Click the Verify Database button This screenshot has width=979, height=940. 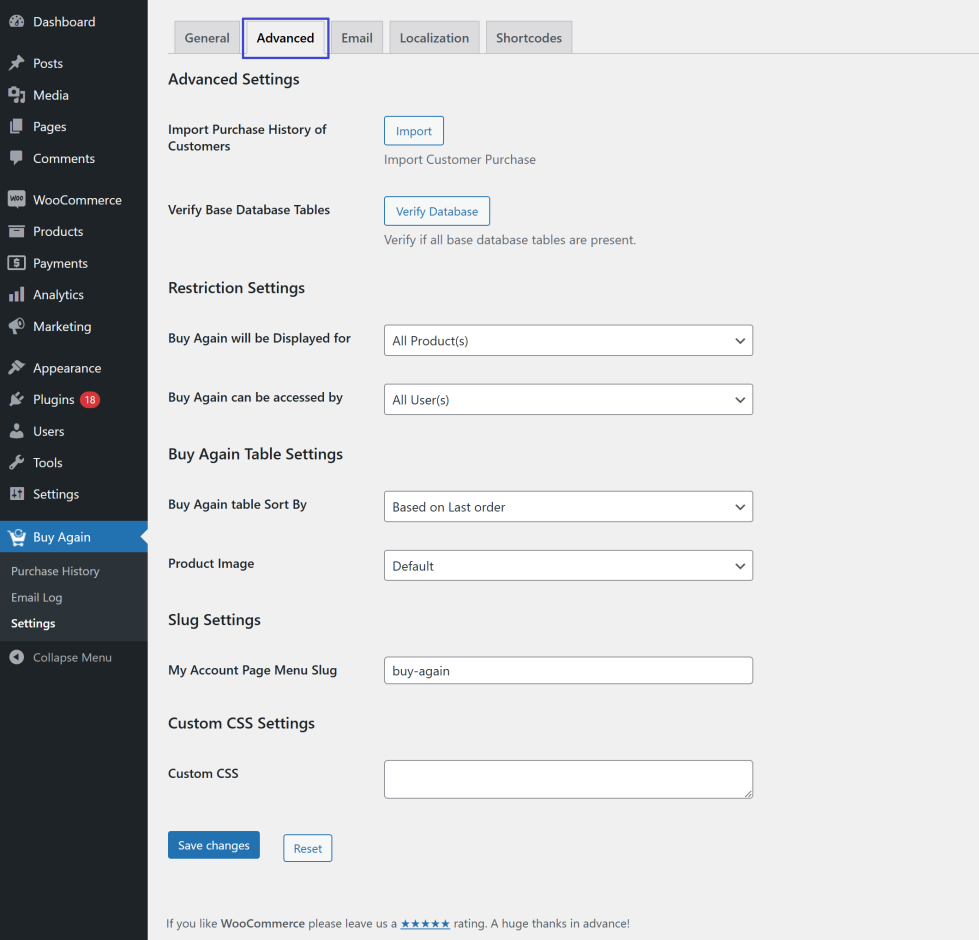point(437,211)
